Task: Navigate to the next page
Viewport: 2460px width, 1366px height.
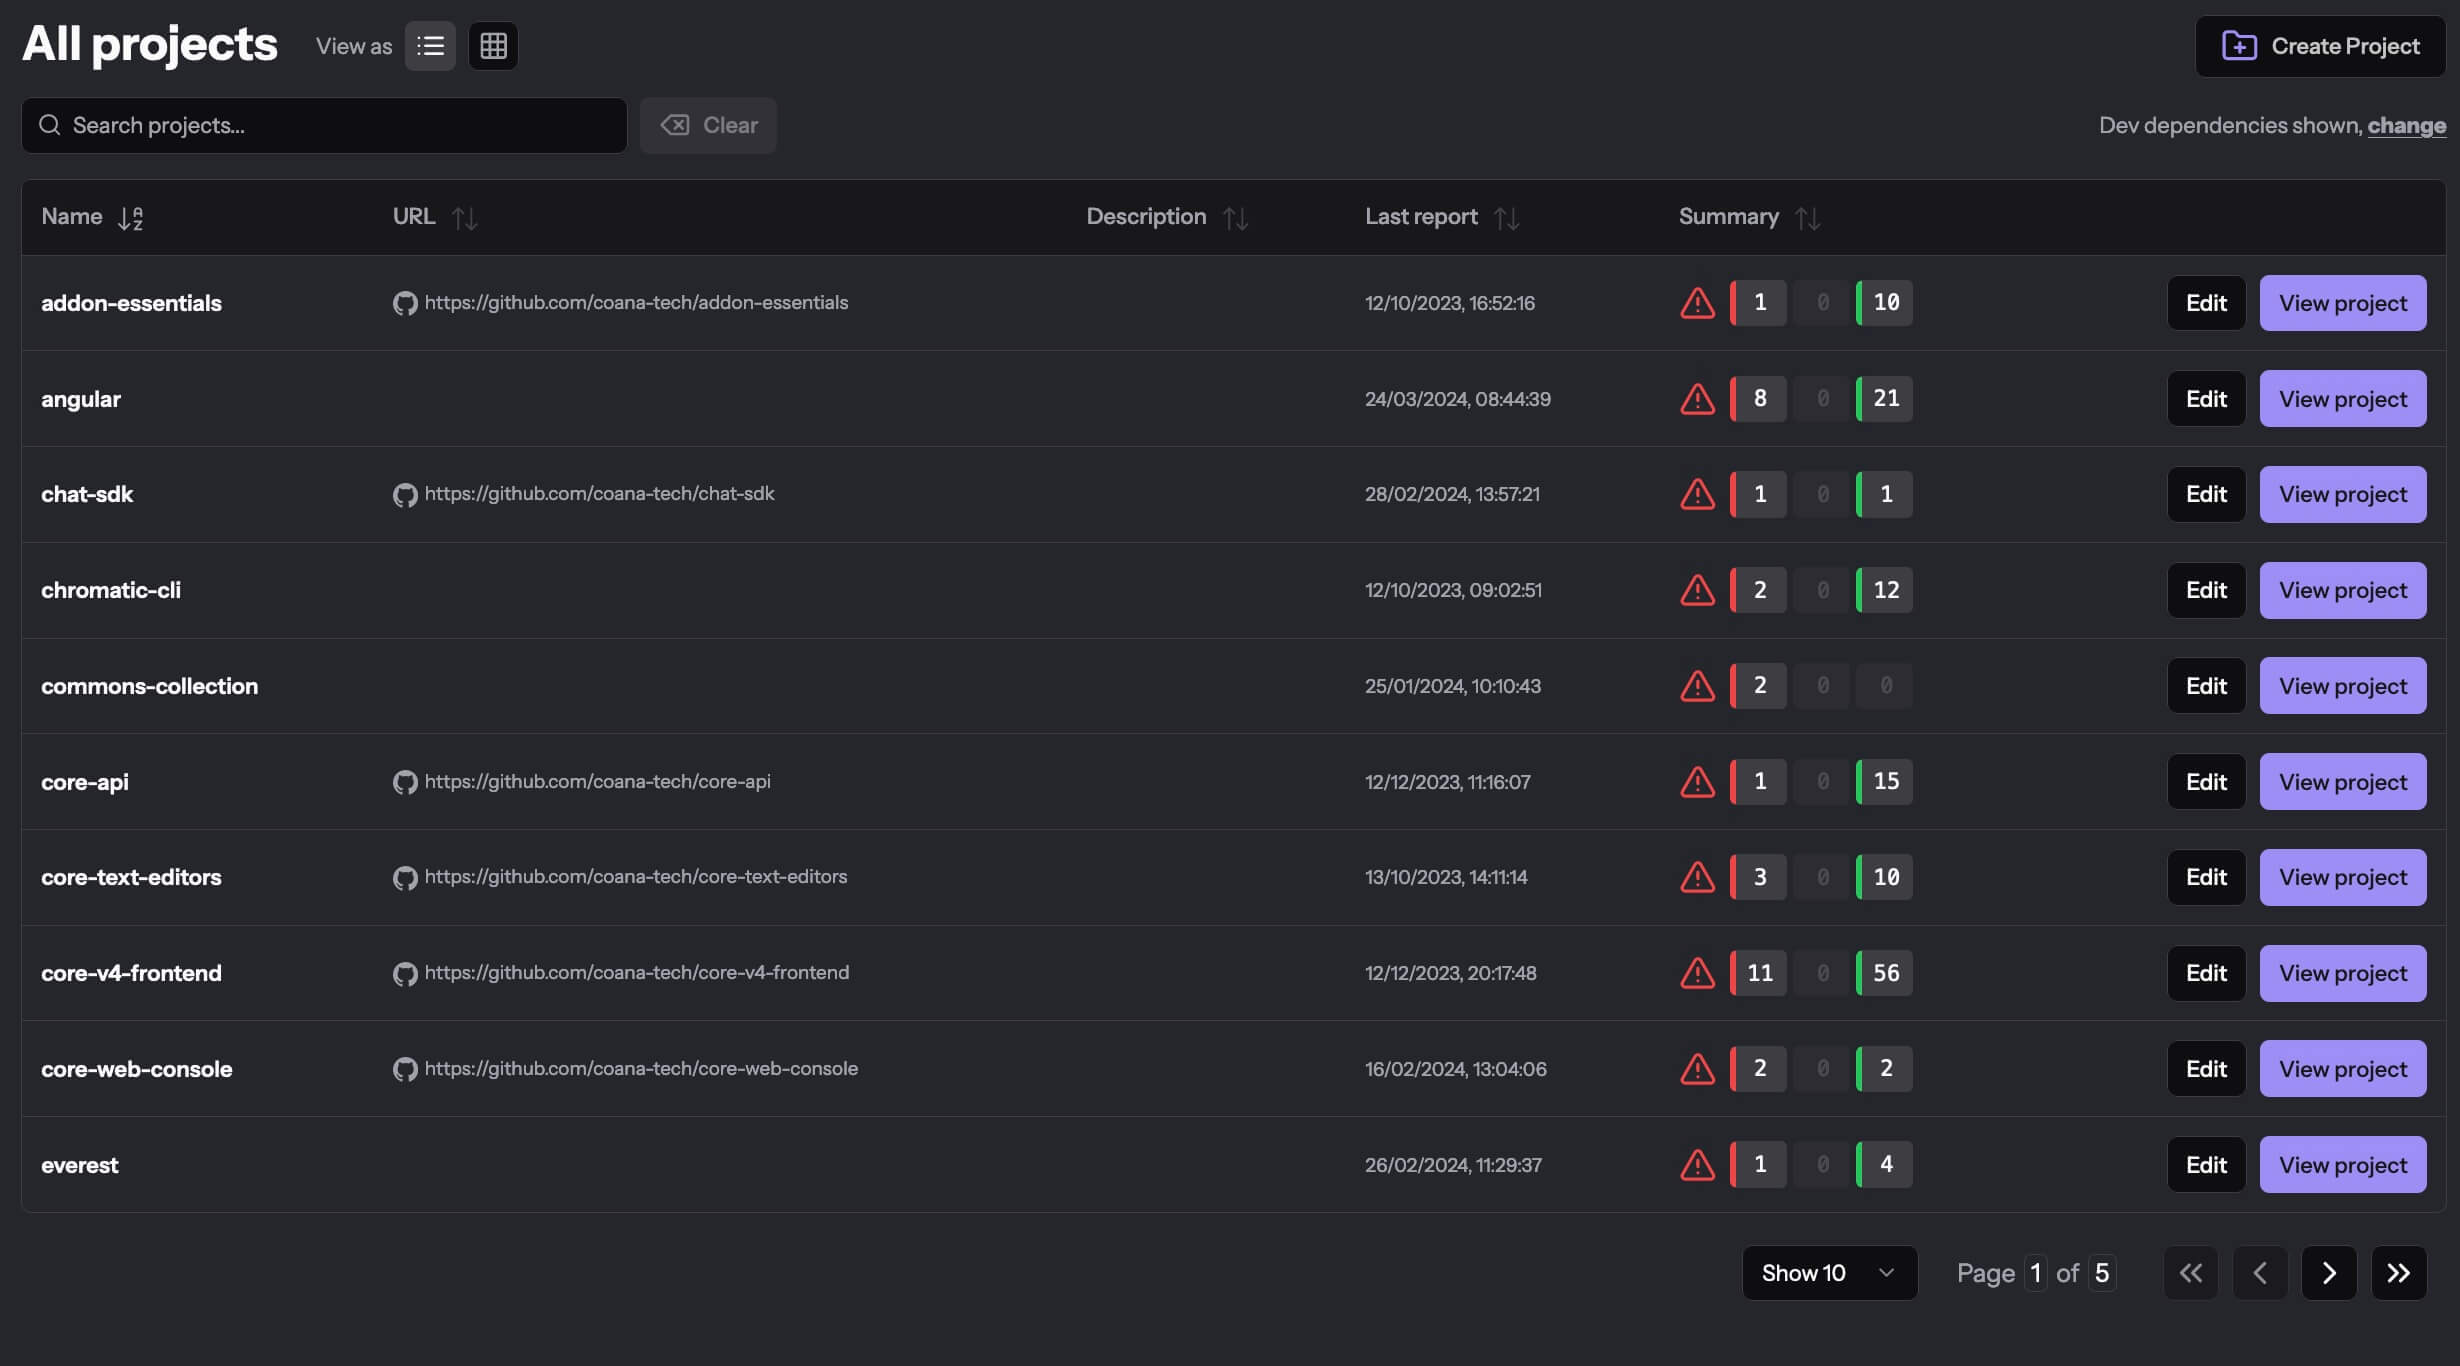Action: pyautogui.click(x=2329, y=1272)
